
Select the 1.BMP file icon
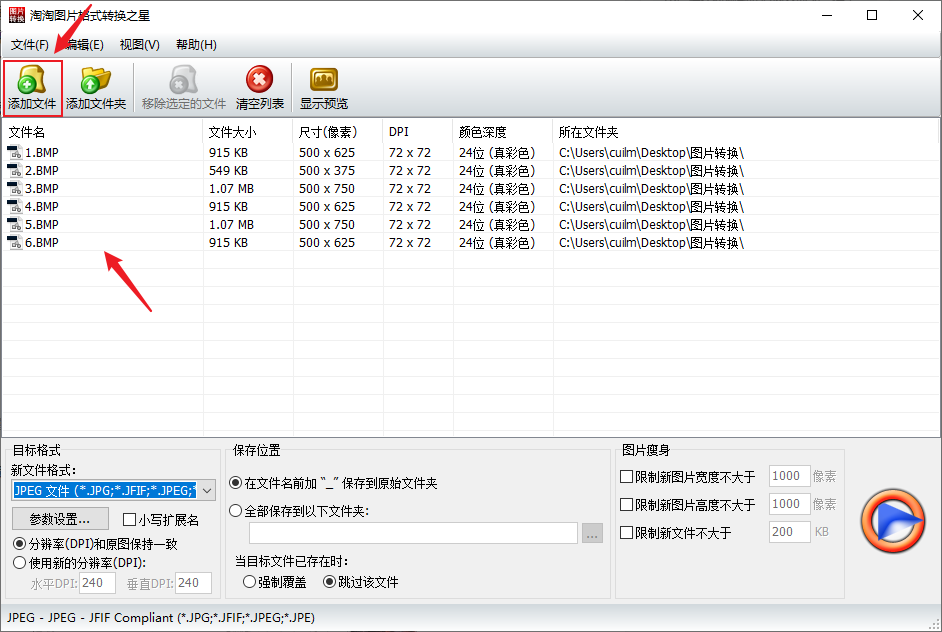pos(15,153)
